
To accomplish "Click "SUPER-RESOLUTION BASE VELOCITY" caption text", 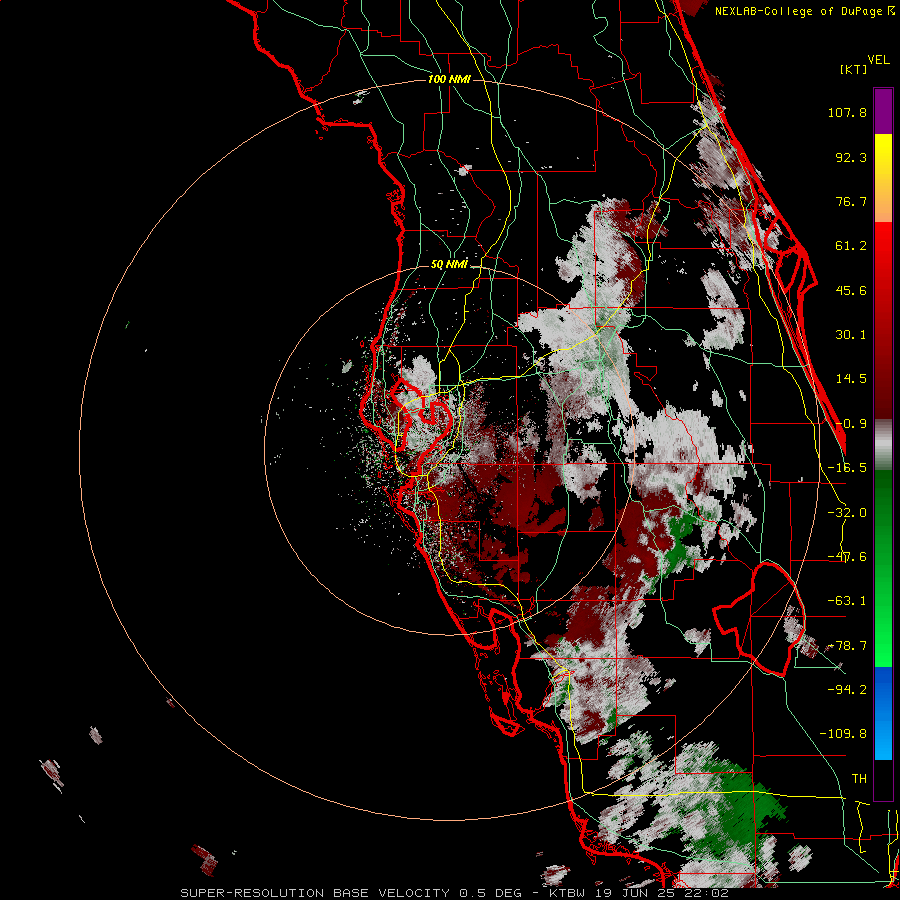I will click(x=315, y=893).
